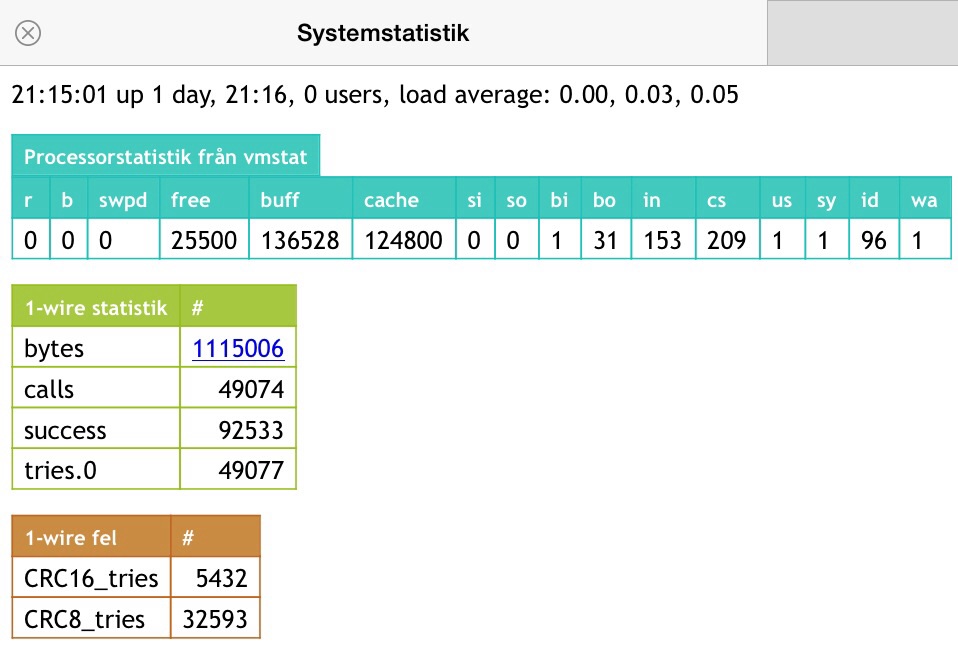Click the cs value 209
Viewport: 958px width, 648px height.
pyautogui.click(x=727, y=240)
